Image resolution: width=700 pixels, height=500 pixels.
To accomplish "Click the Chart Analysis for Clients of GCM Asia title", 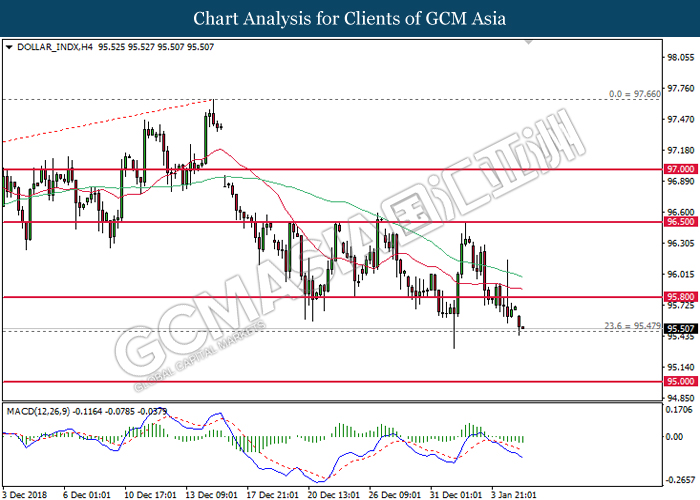I will [350, 19].
